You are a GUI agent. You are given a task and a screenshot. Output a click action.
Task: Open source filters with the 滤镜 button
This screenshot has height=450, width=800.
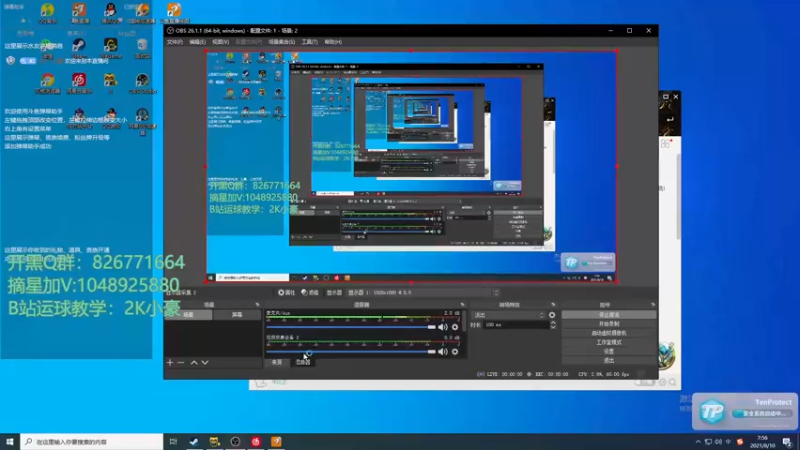click(310, 292)
